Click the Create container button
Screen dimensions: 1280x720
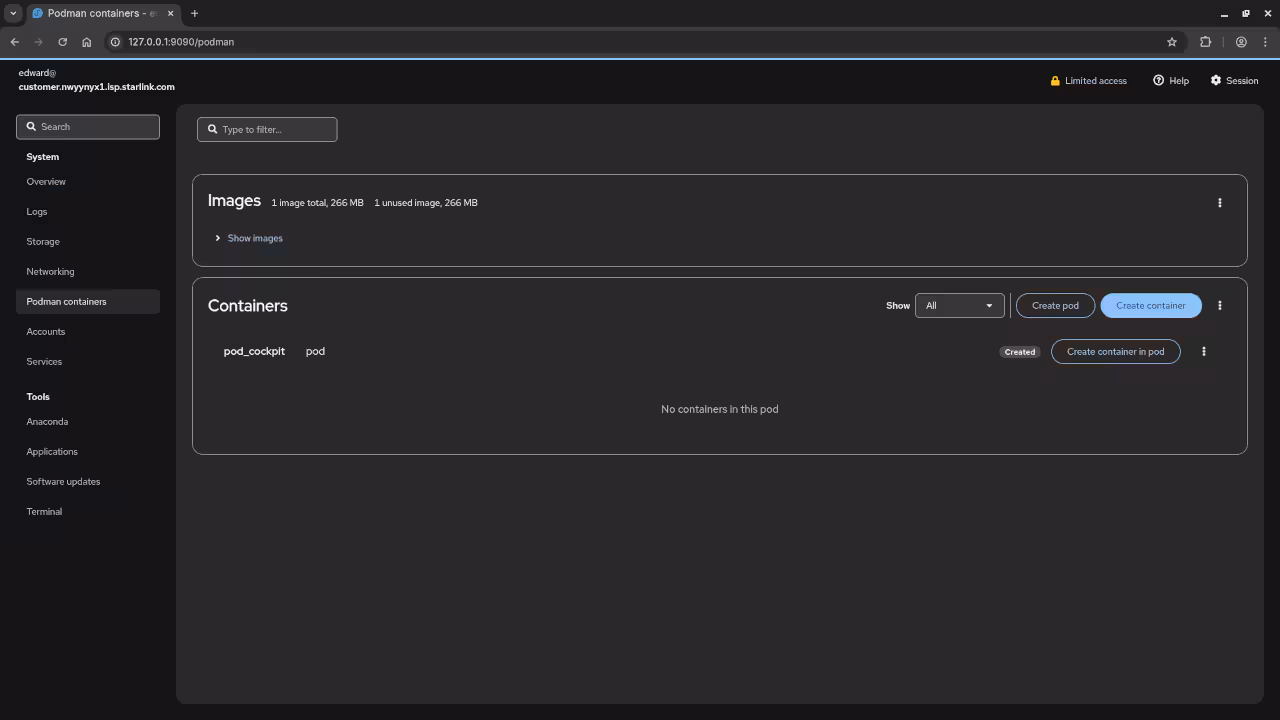tap(1150, 306)
